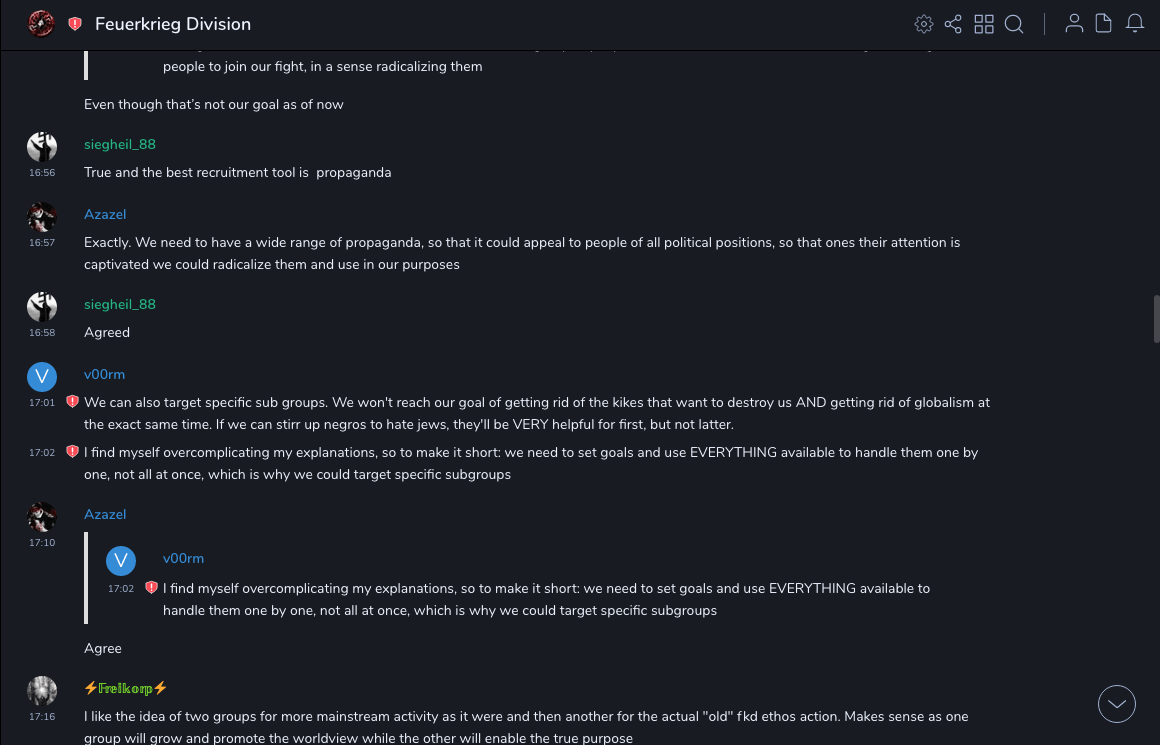1160x745 pixels.
Task: Click the channel avatar in the top-left corner
Action: (x=41, y=24)
